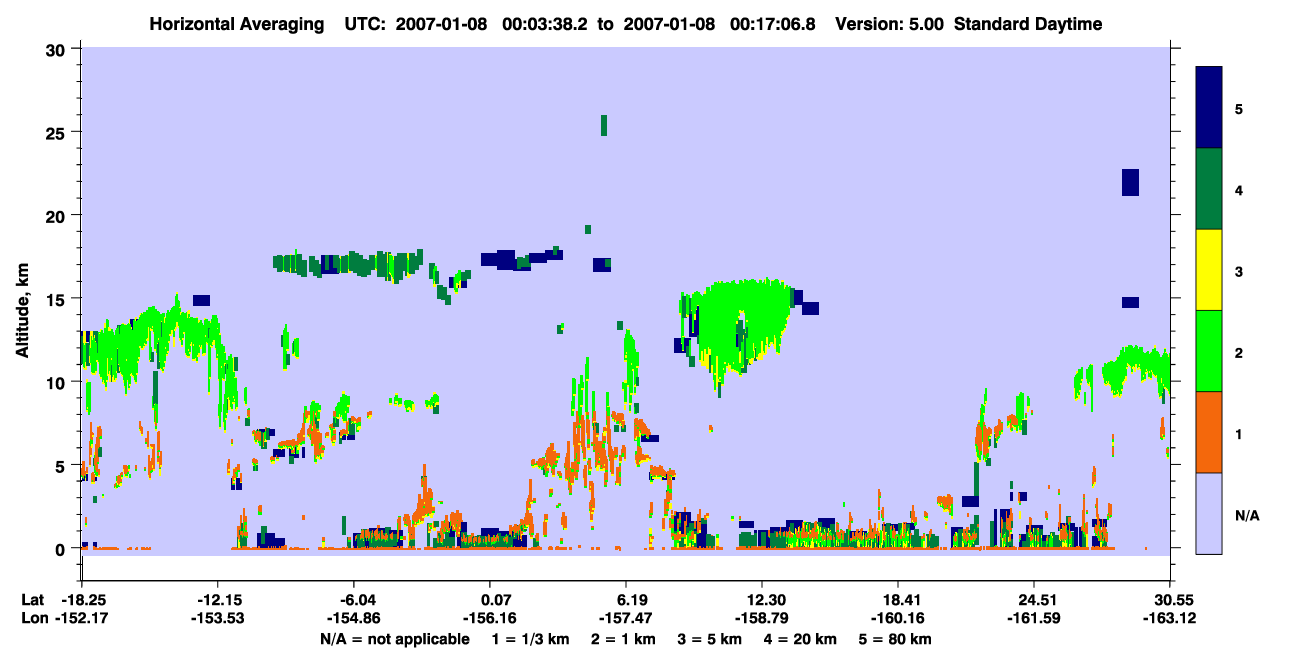Click longitude value -153.53
The image size is (1300, 667).
217,619
